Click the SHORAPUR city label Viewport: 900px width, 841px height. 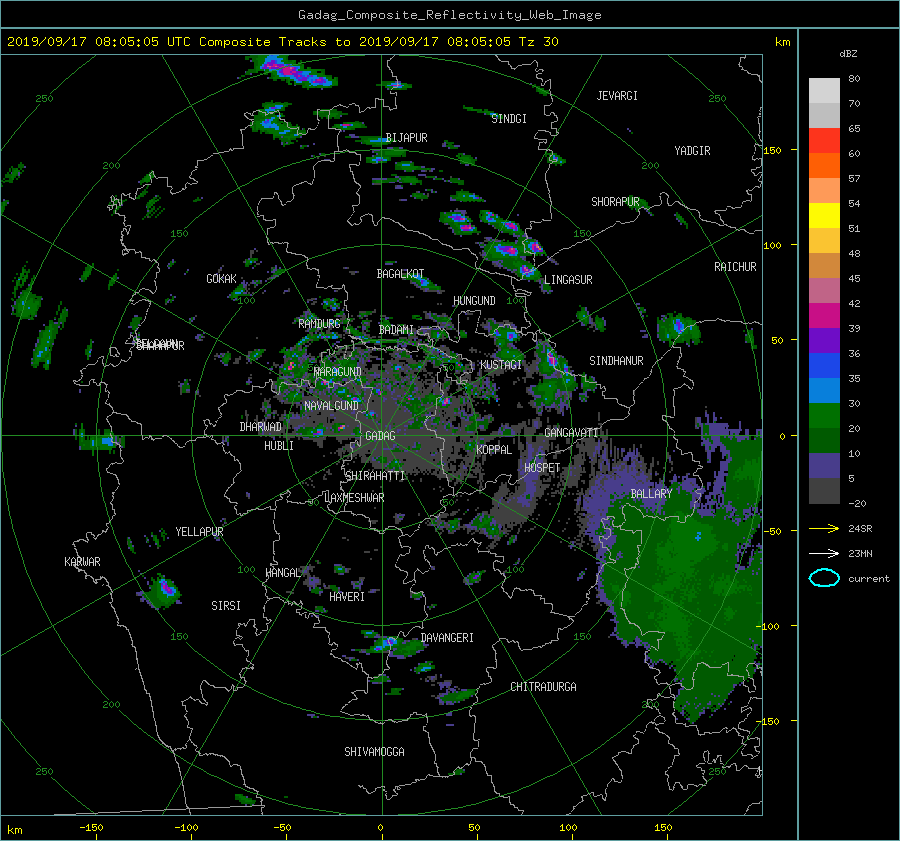[x=615, y=202]
